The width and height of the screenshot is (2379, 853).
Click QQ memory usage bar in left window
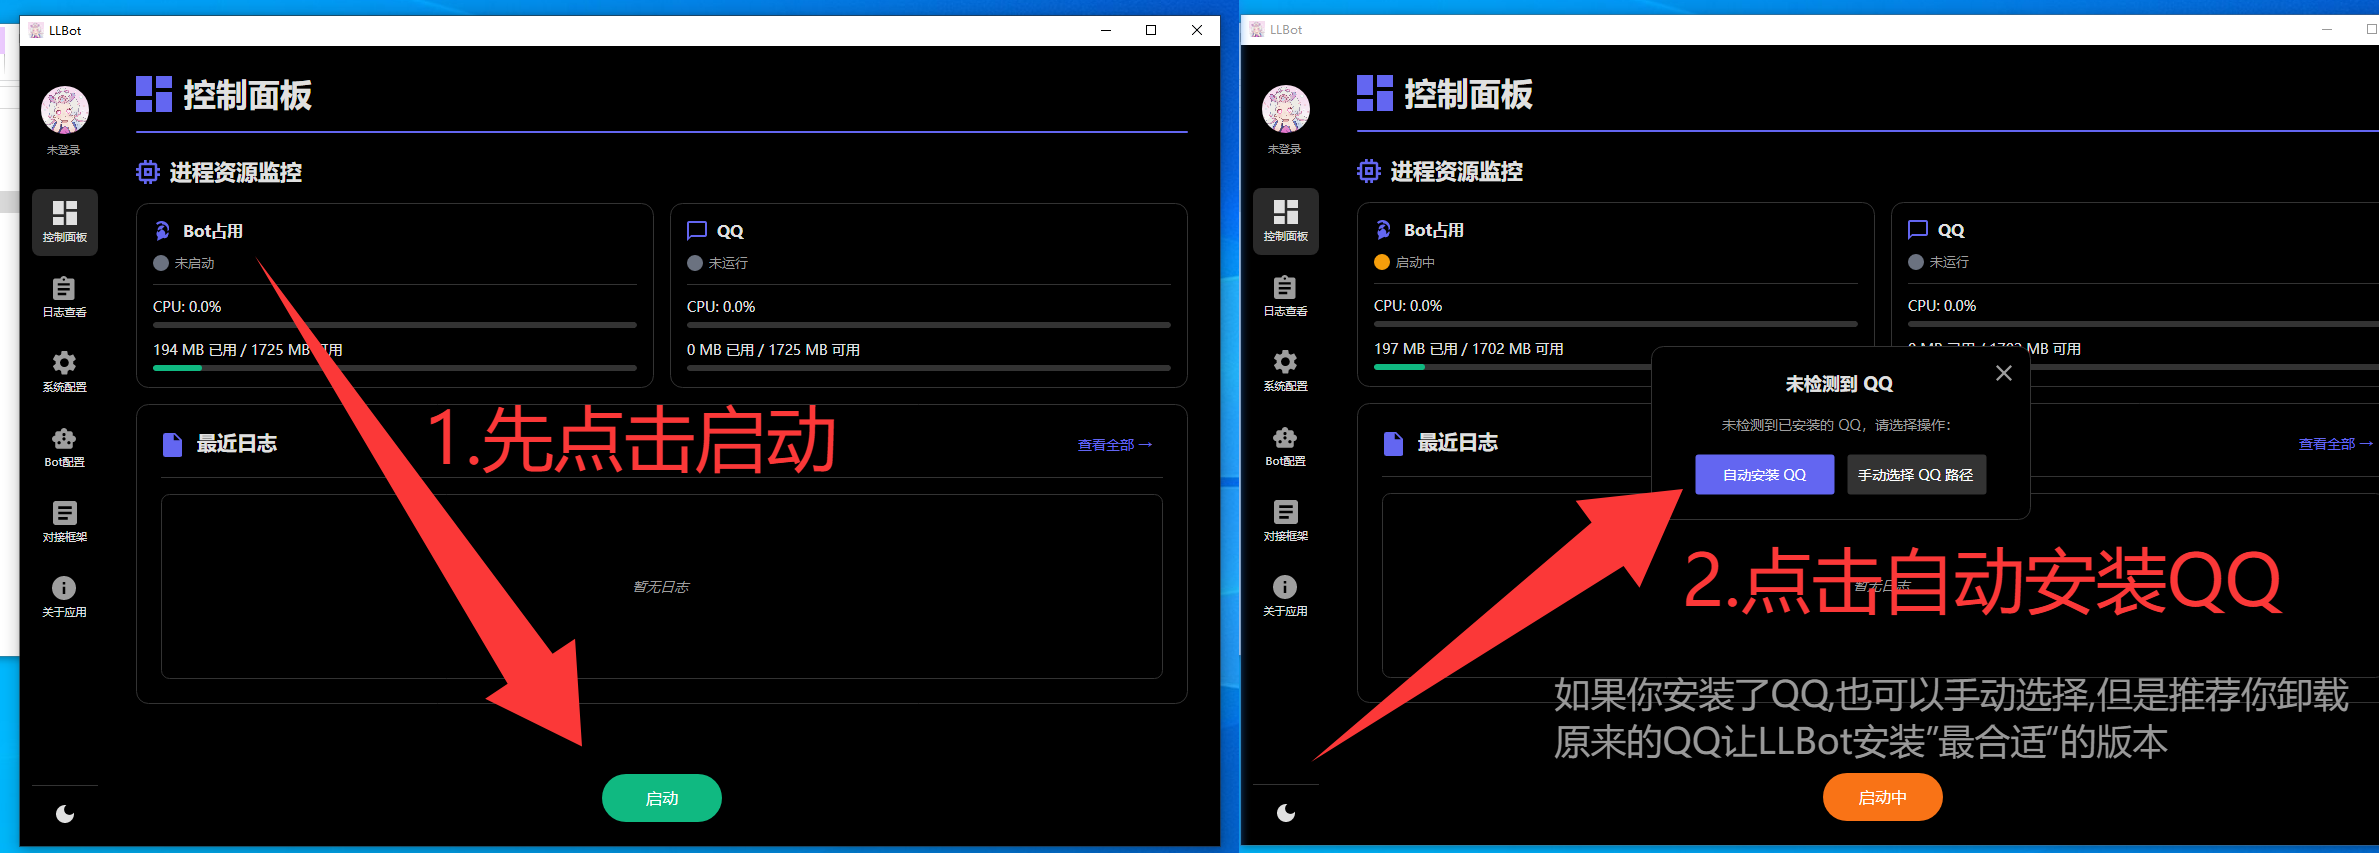click(x=928, y=368)
